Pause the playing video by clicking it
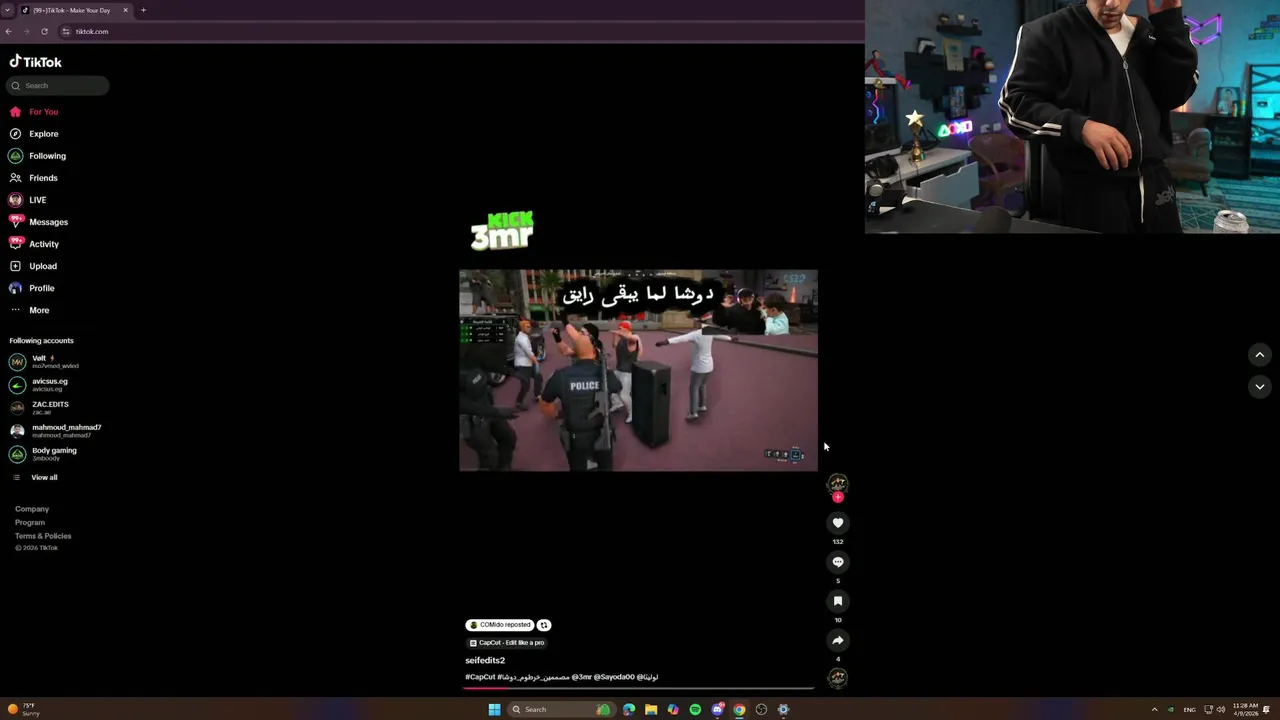 click(x=638, y=370)
